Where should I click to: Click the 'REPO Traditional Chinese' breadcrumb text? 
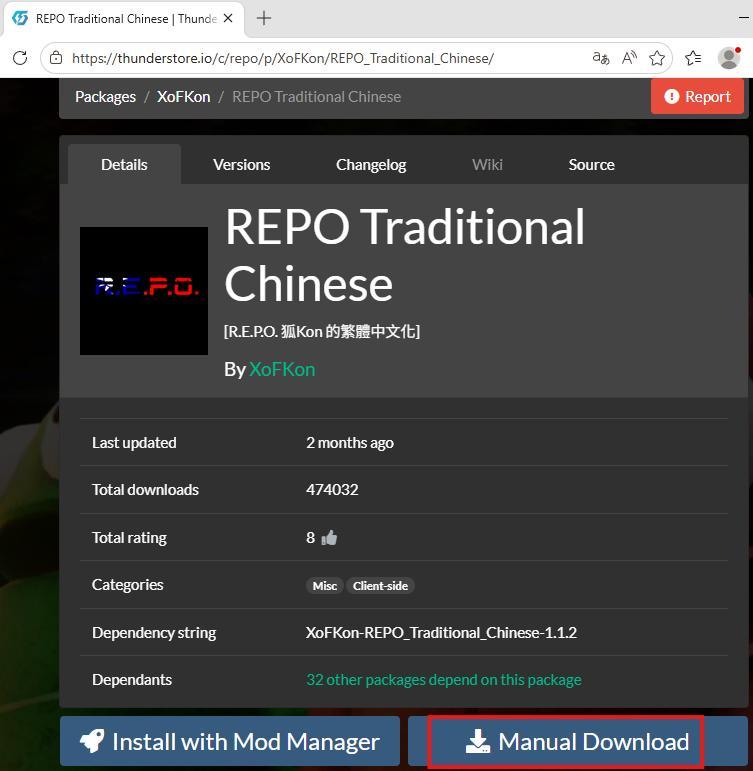click(x=316, y=97)
